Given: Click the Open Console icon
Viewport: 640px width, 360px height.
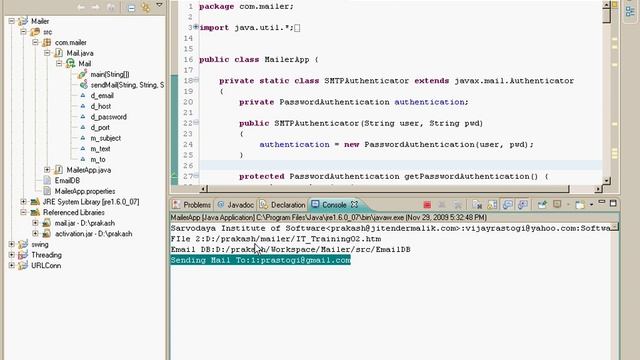Looking at the screenshot, I should pyautogui.click(x=580, y=204).
